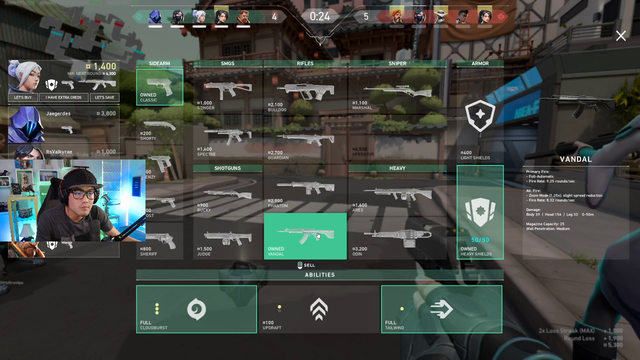Click the Abilities section header
The width and height of the screenshot is (640, 360).
click(x=320, y=275)
